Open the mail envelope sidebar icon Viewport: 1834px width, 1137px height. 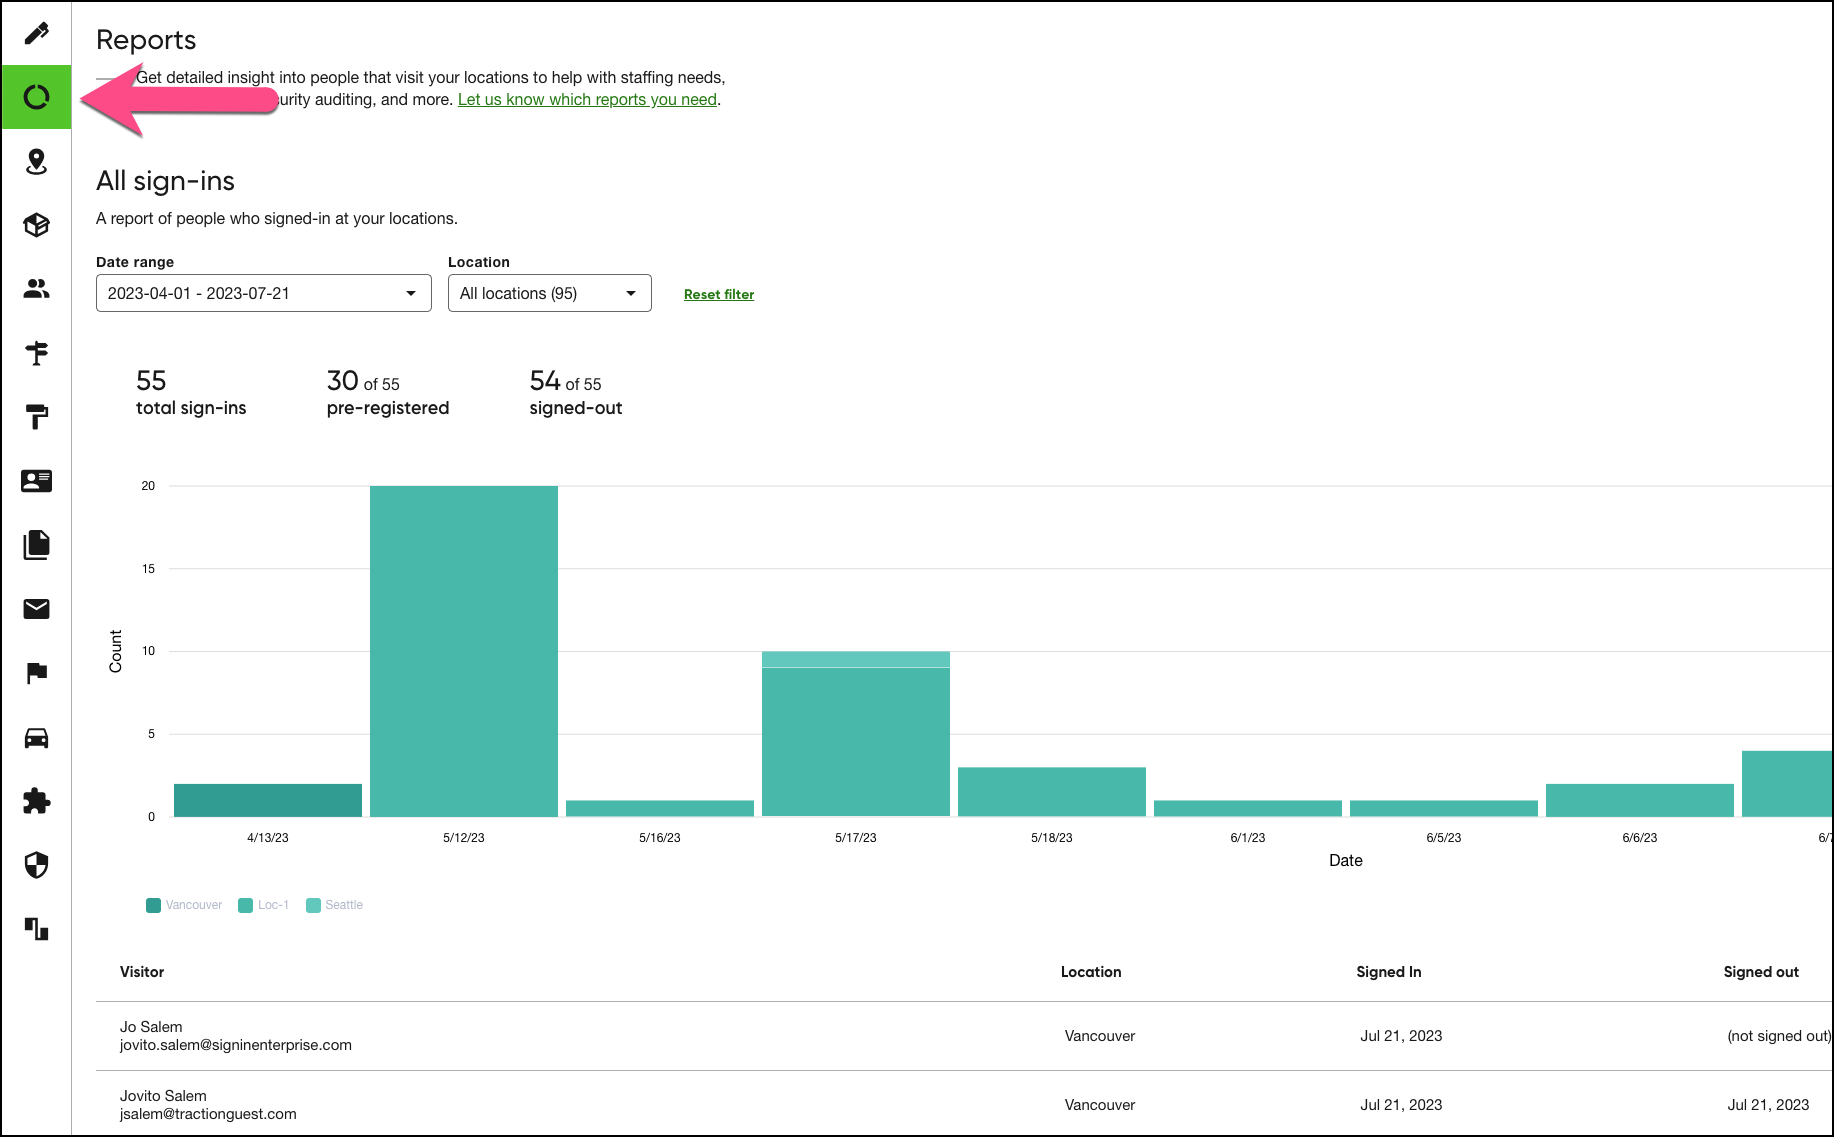pos(36,609)
